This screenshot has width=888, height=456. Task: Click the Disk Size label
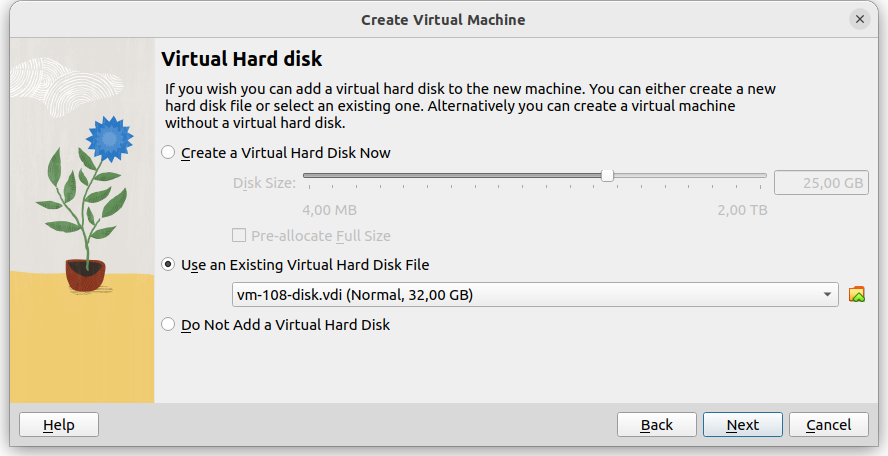(264, 183)
